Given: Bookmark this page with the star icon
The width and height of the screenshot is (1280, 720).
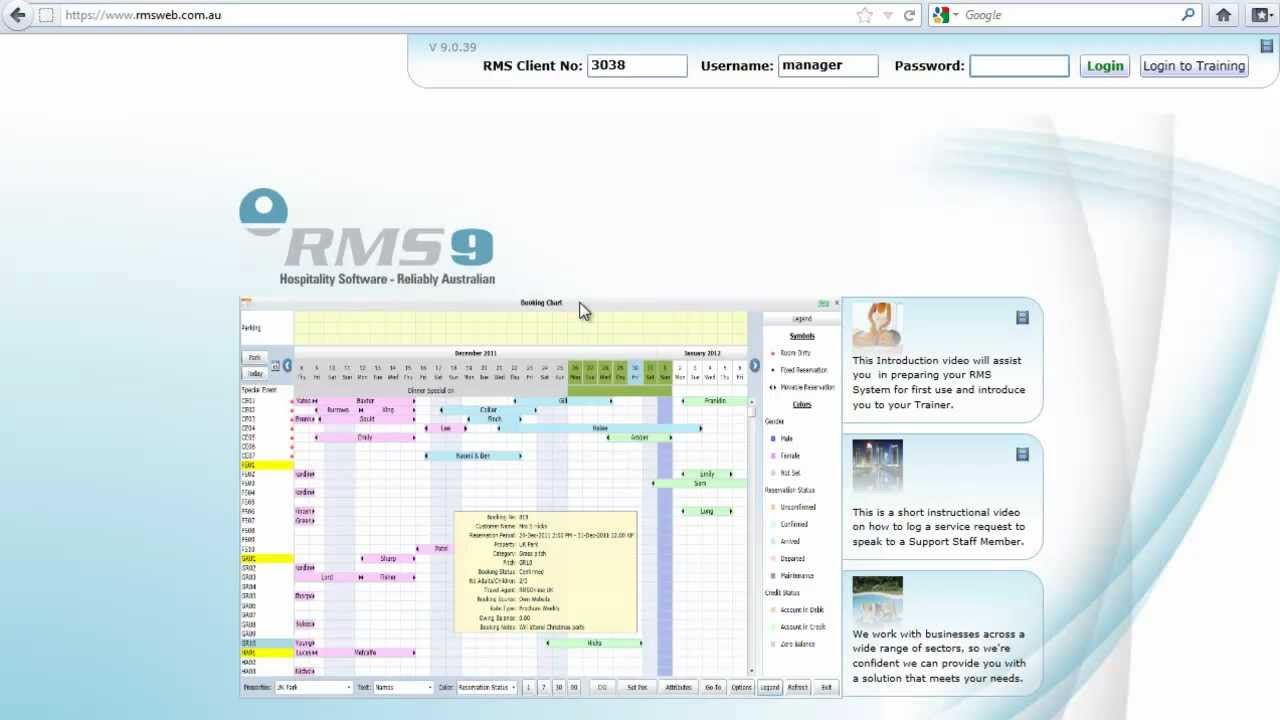Looking at the screenshot, I should pyautogui.click(x=865, y=15).
